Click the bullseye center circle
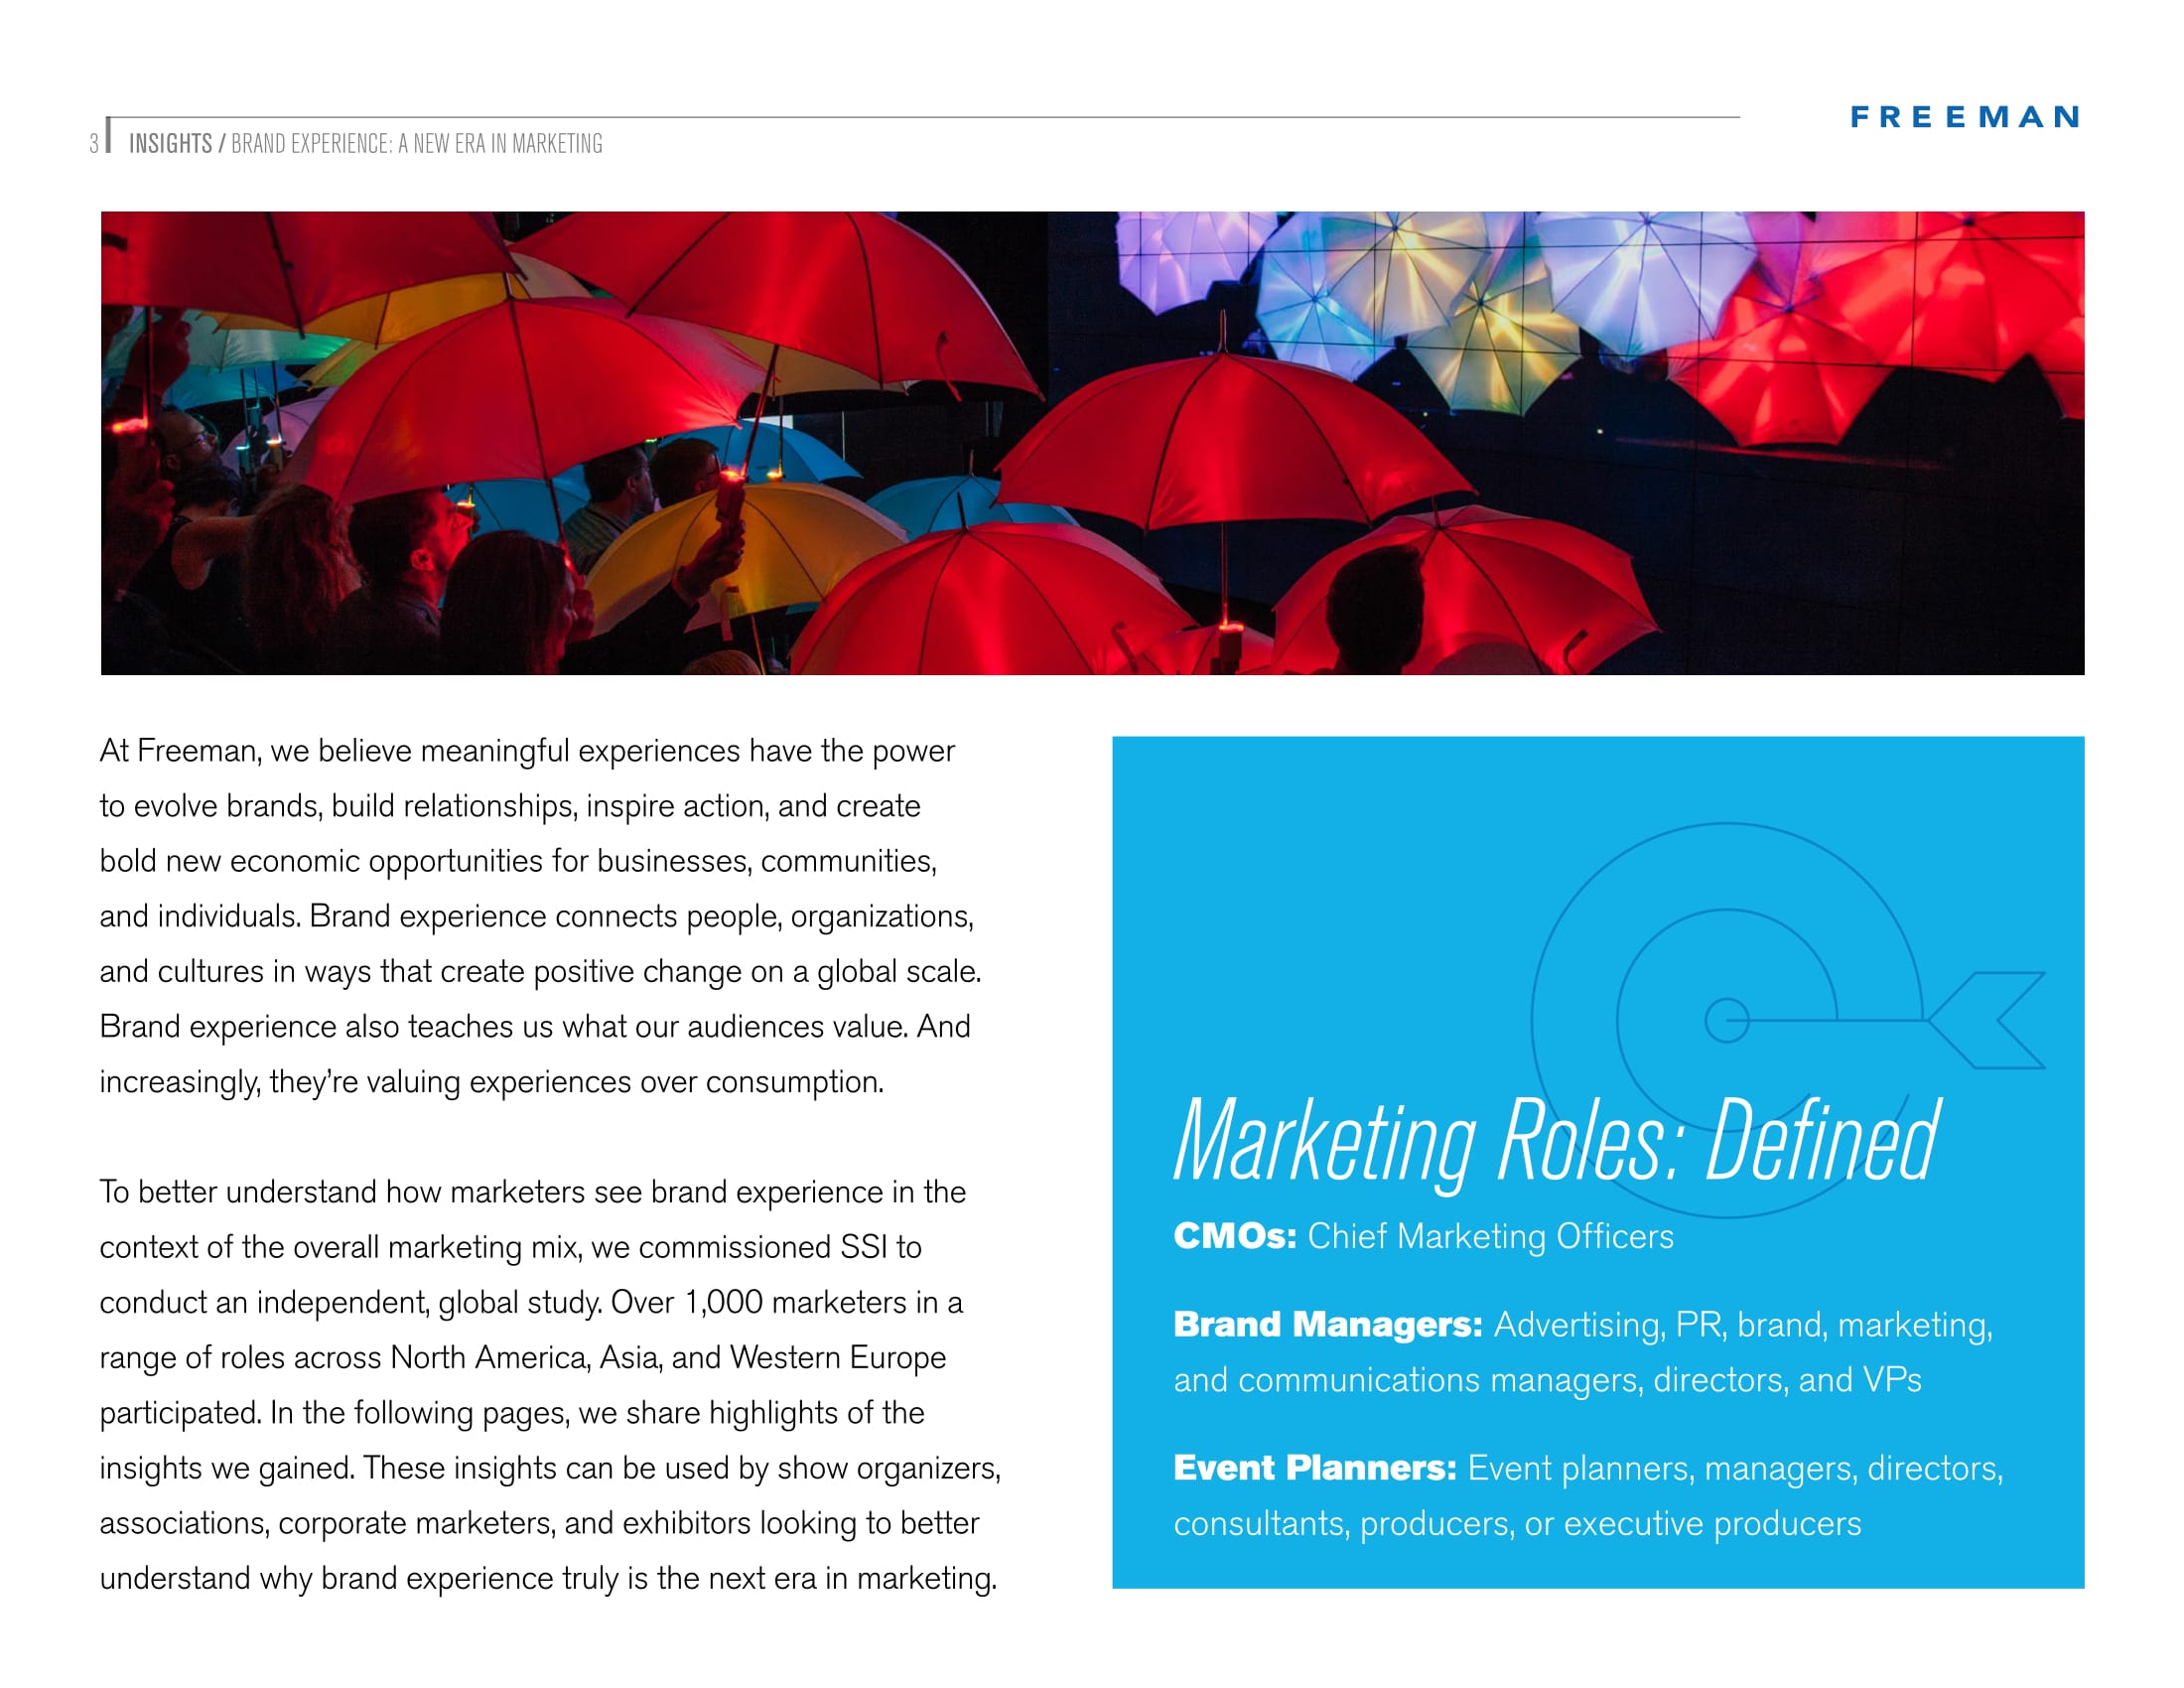2184x1688 pixels. click(1726, 1021)
